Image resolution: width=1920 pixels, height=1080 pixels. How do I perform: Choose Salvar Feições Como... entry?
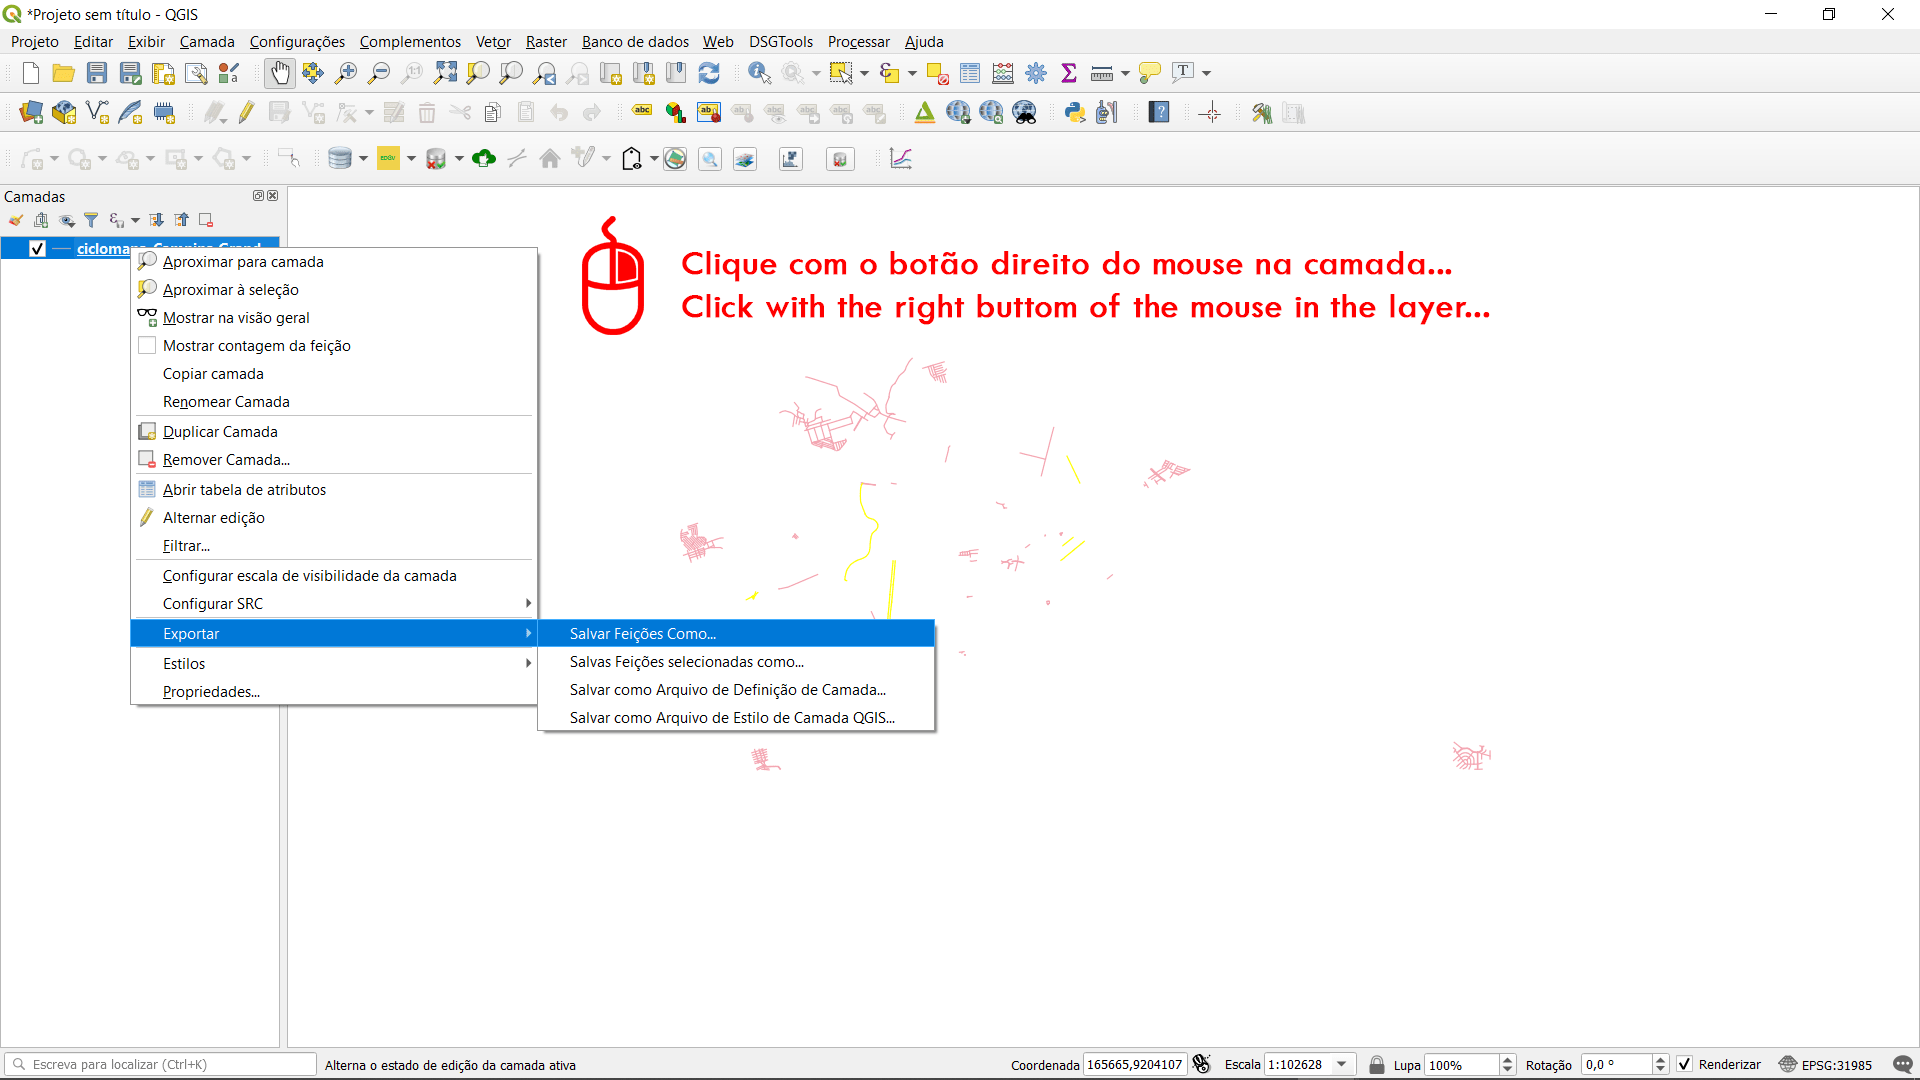[643, 634]
